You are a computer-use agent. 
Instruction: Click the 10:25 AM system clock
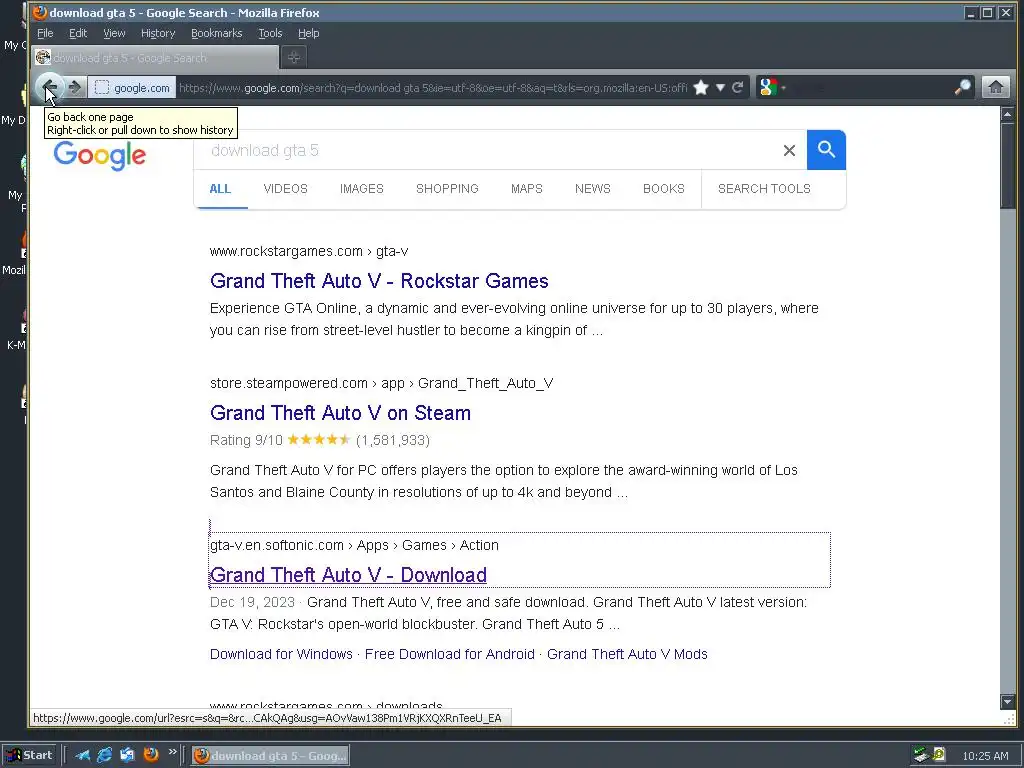985,756
